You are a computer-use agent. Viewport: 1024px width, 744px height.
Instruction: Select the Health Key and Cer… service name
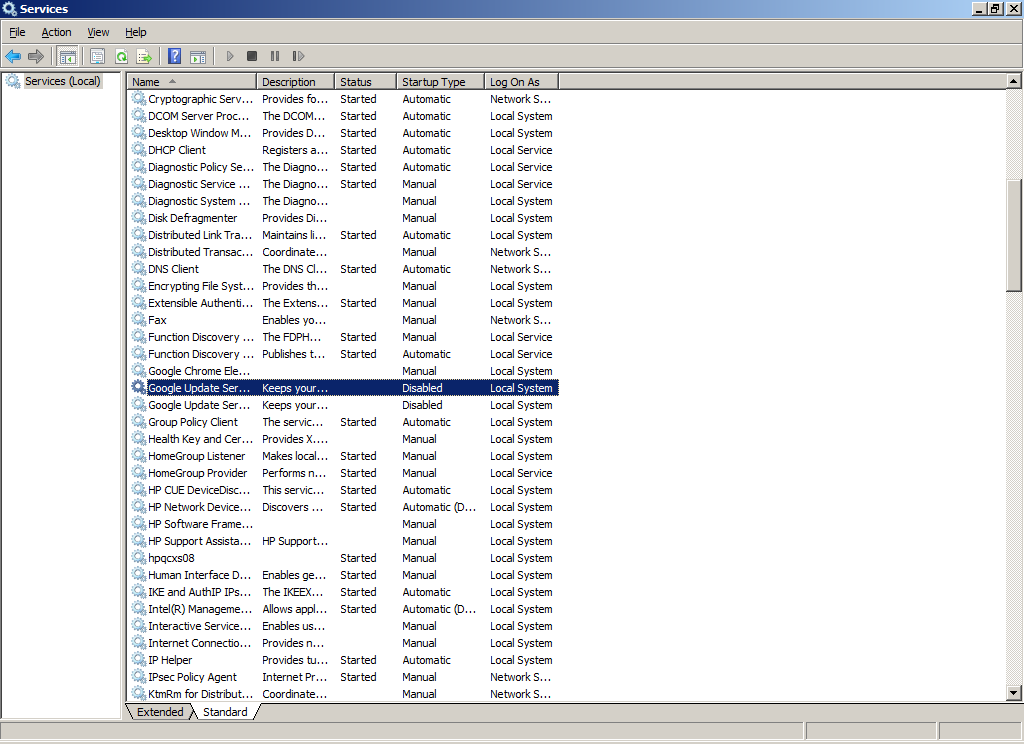click(x=200, y=438)
